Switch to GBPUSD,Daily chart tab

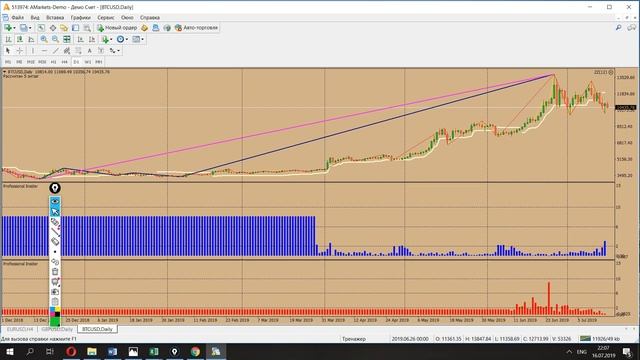pos(57,329)
